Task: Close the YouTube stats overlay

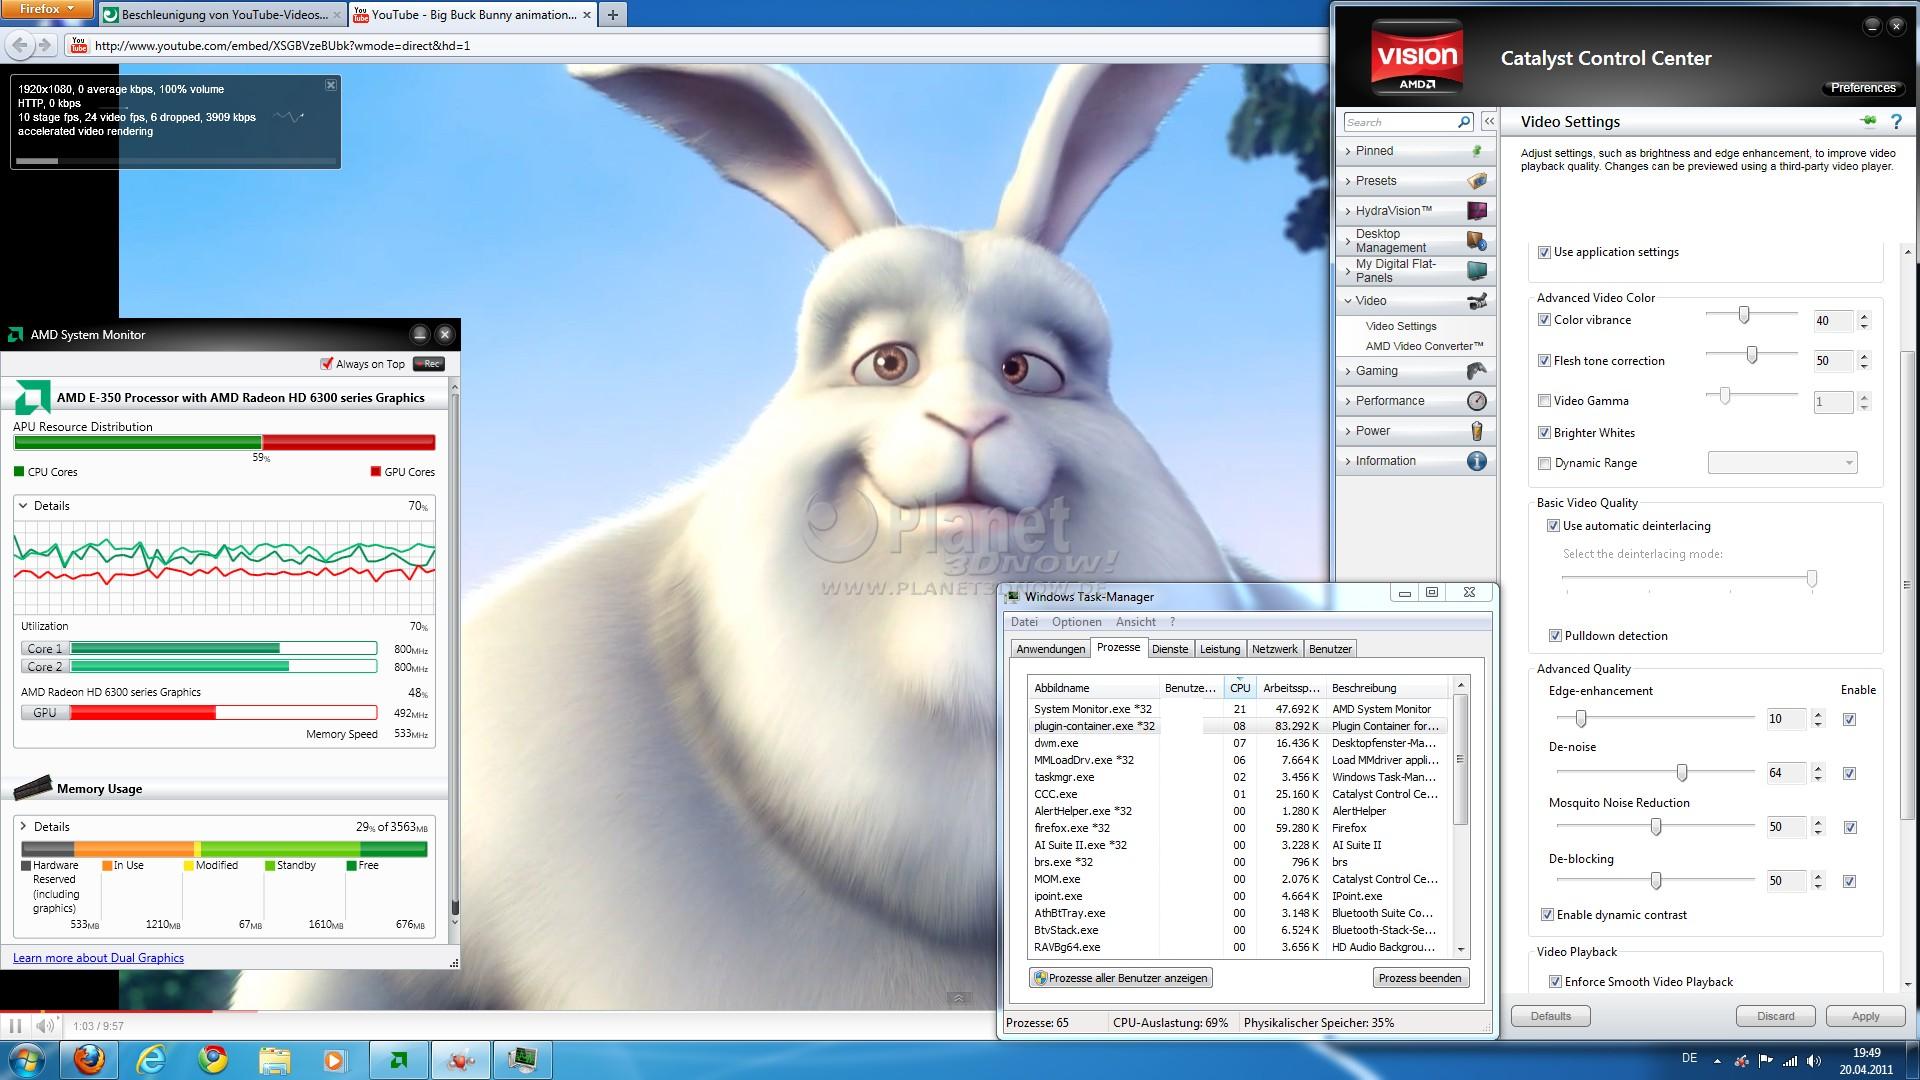Action: click(331, 85)
